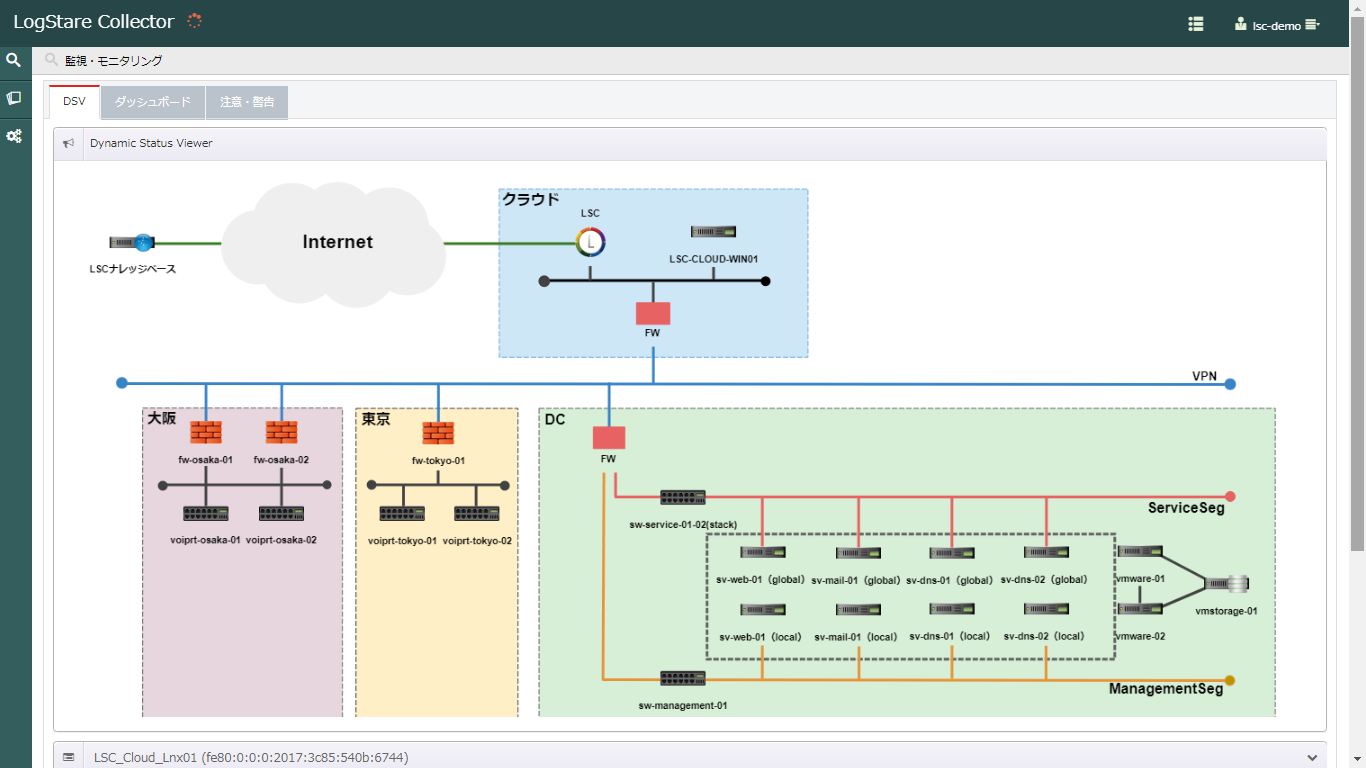Open the lsc-demo user menu
Viewport: 1366px width, 768px height.
tap(1278, 25)
